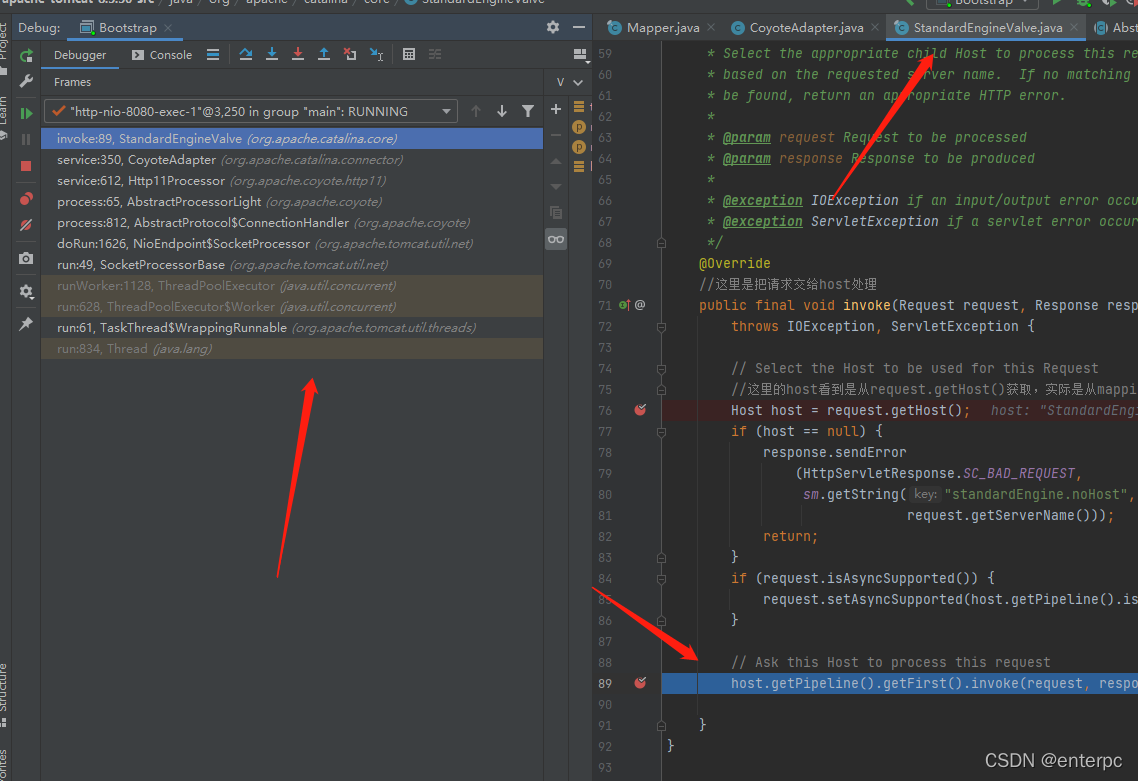Click the Show Execution Point icon

tap(213, 54)
